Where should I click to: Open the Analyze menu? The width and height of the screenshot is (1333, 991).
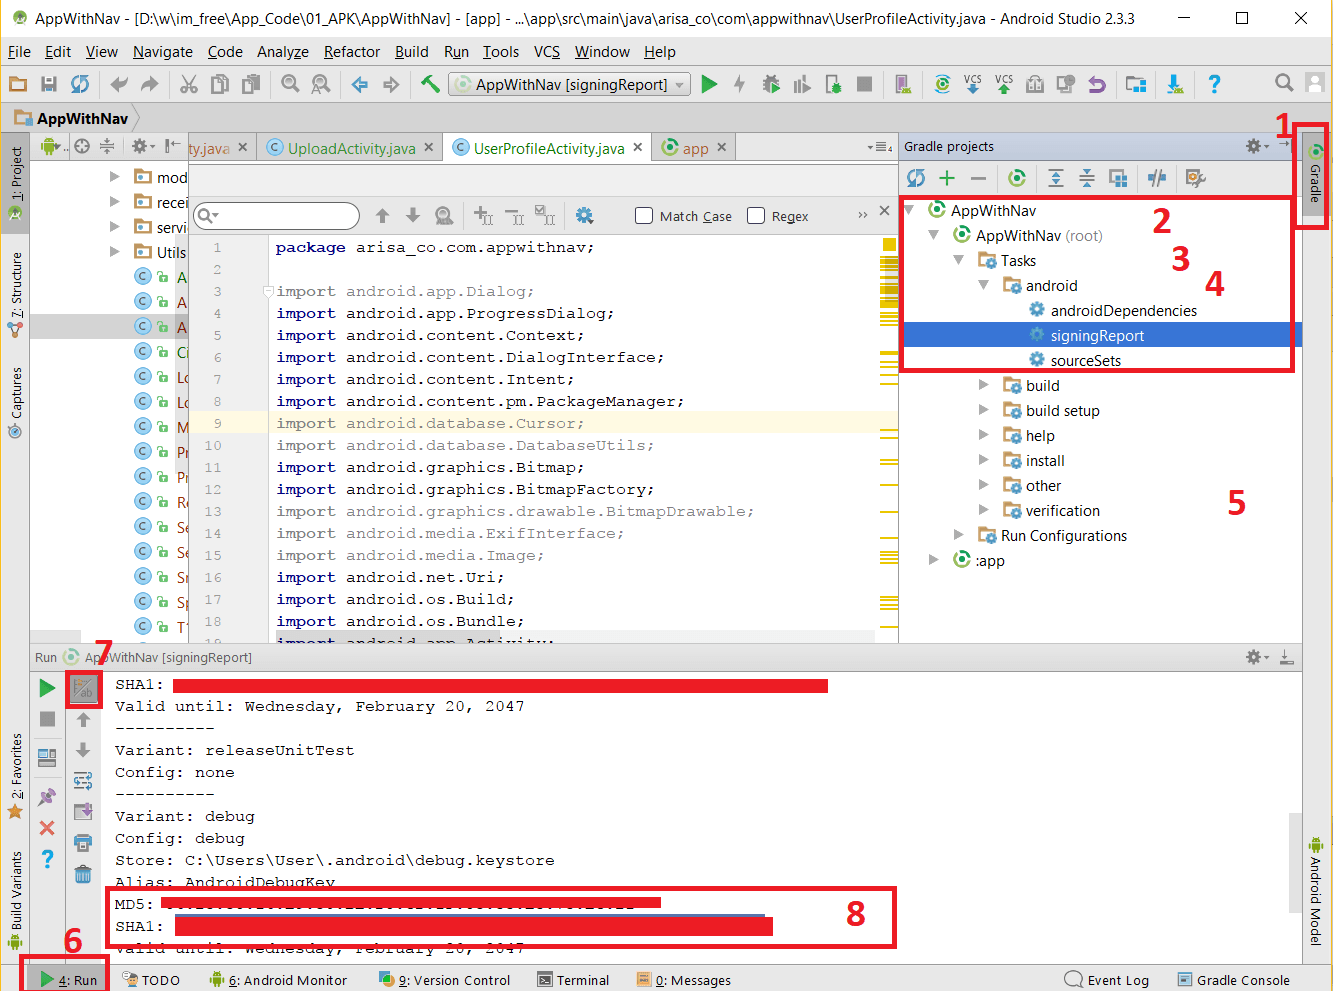[x=283, y=52]
